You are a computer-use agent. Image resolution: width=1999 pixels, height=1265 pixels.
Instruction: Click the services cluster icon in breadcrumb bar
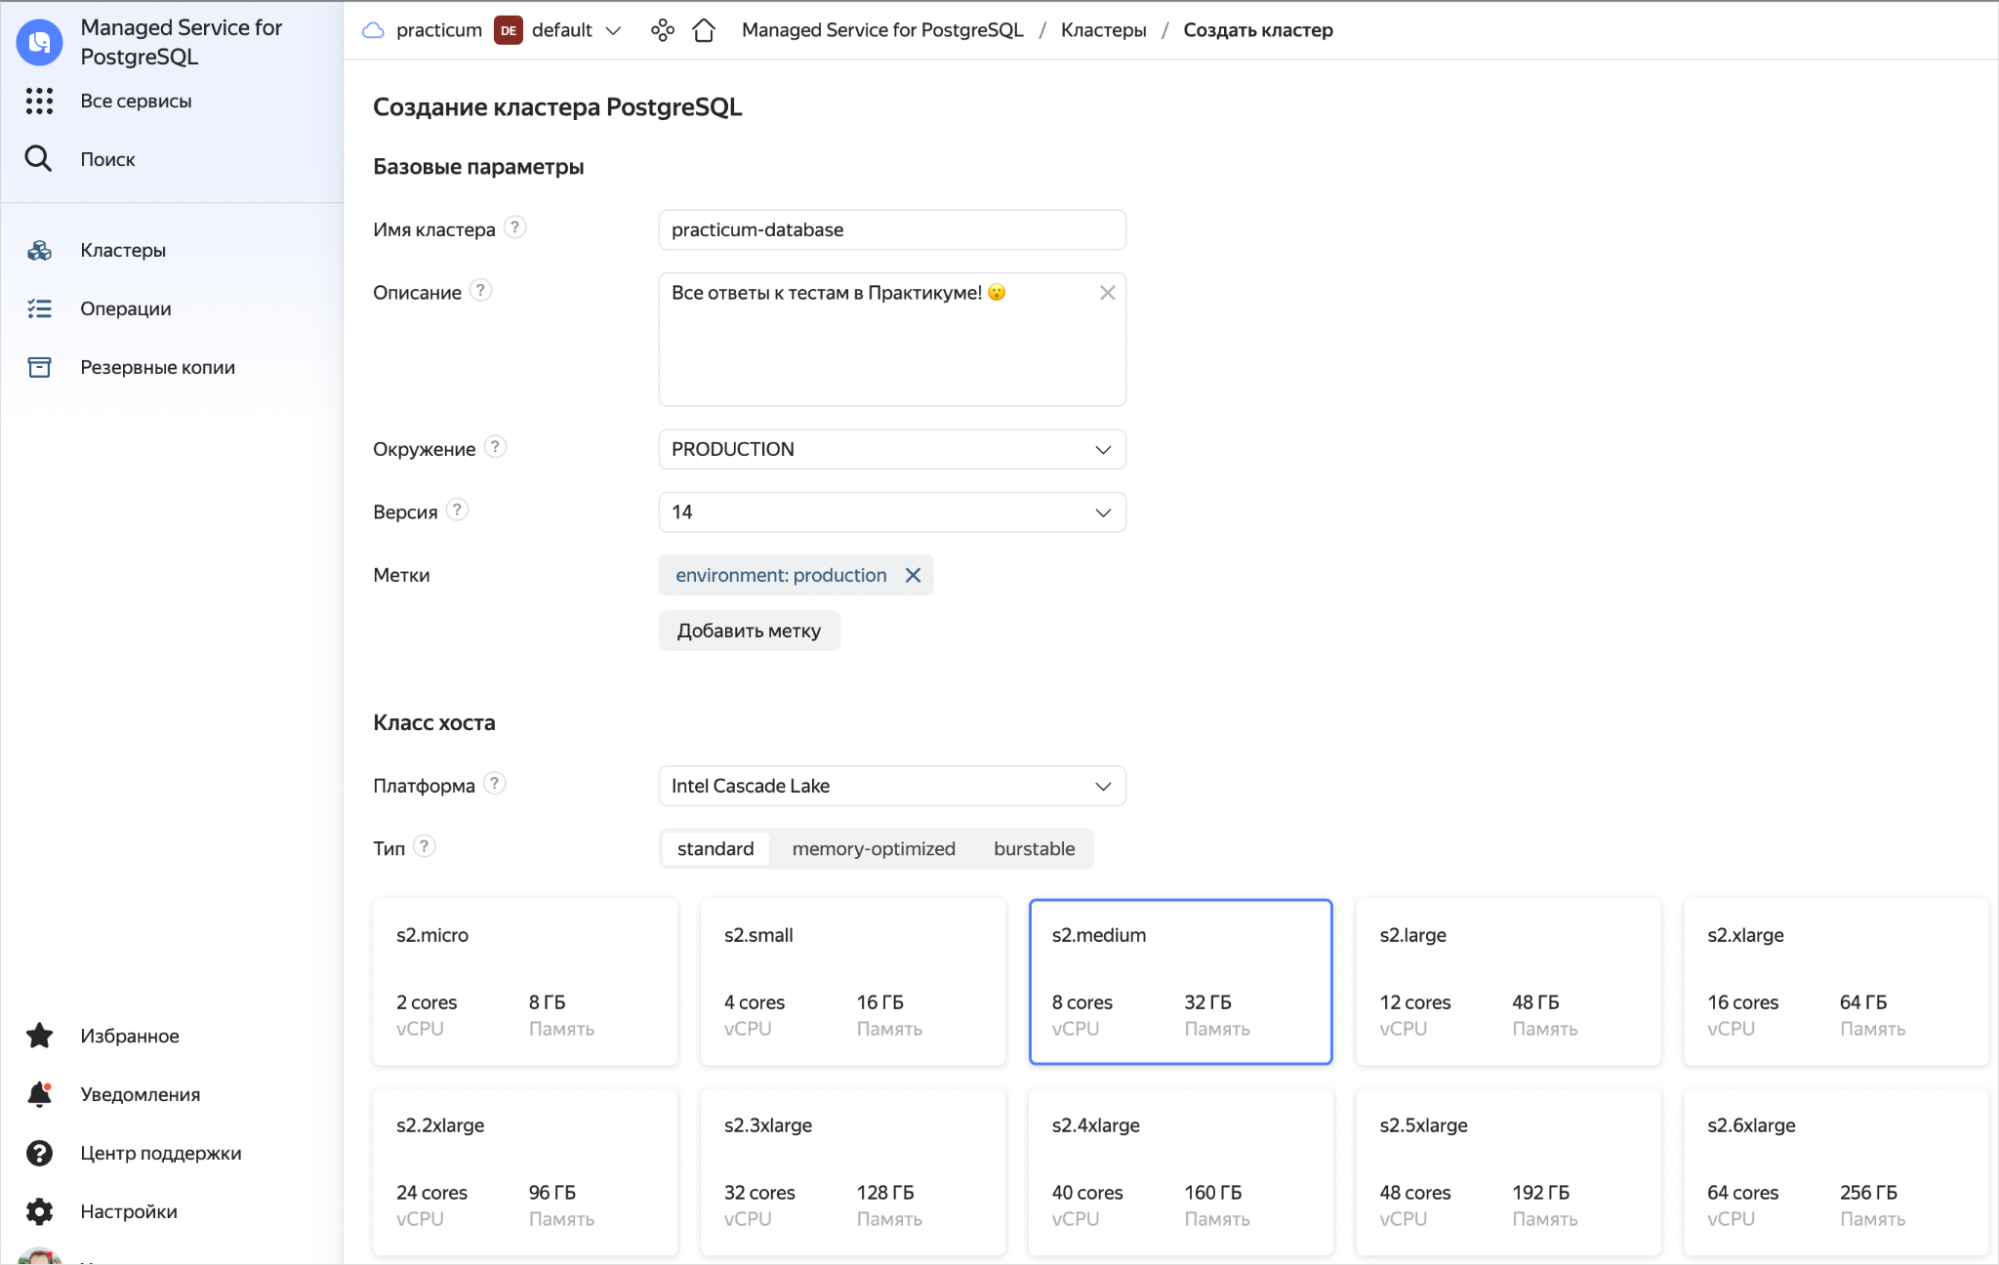click(662, 30)
